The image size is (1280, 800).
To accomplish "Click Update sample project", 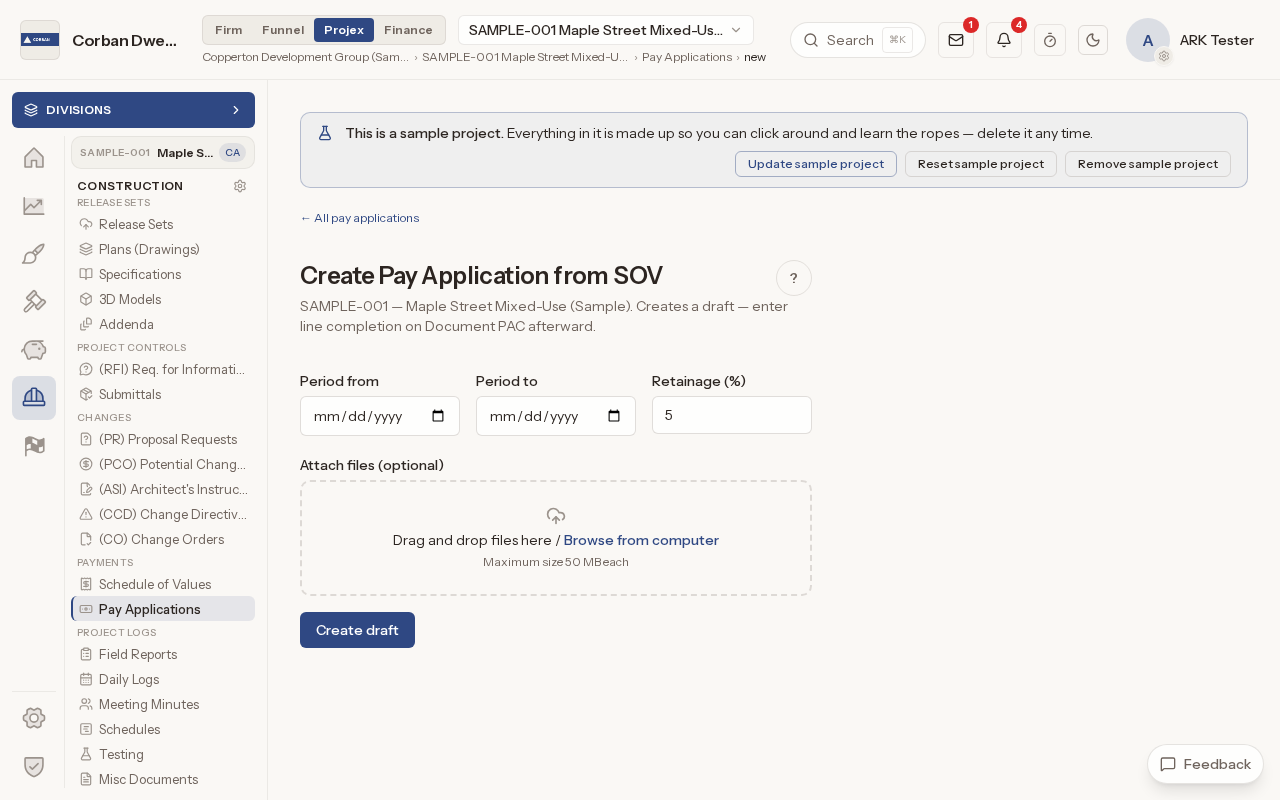I will [816, 164].
